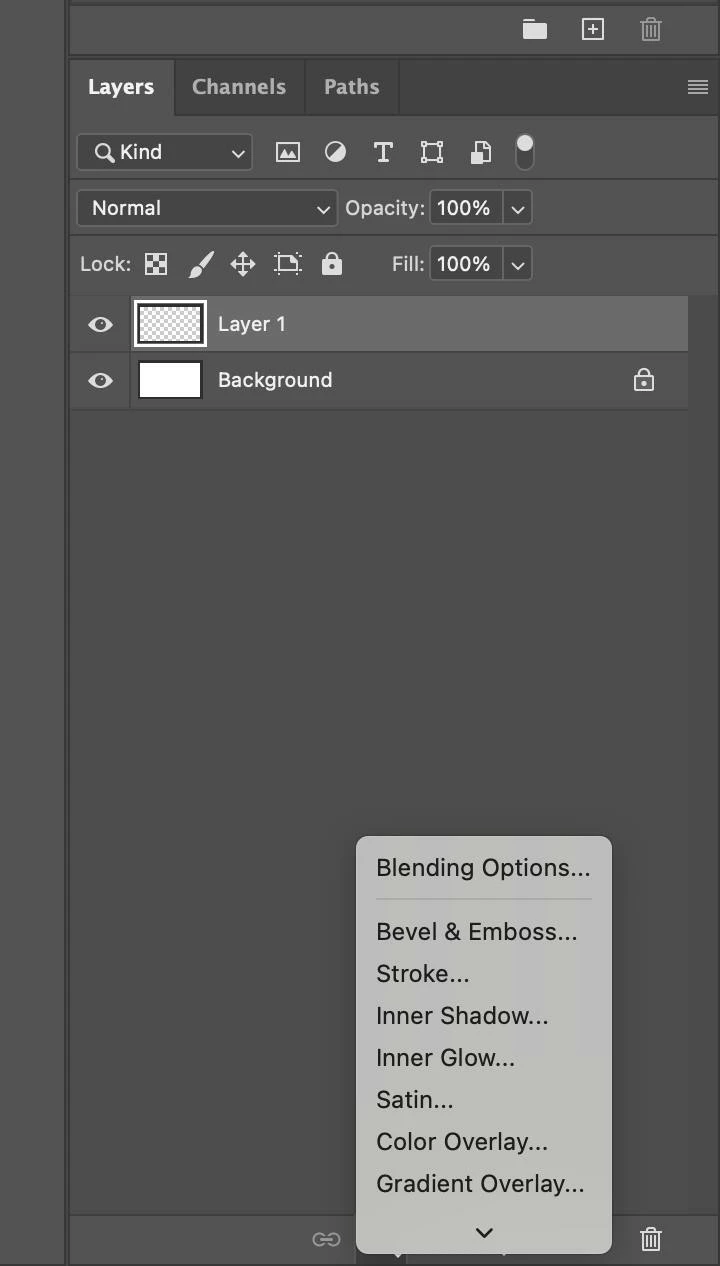
Task: Choose Stroke... from the layer style menu
Action: (x=422, y=974)
